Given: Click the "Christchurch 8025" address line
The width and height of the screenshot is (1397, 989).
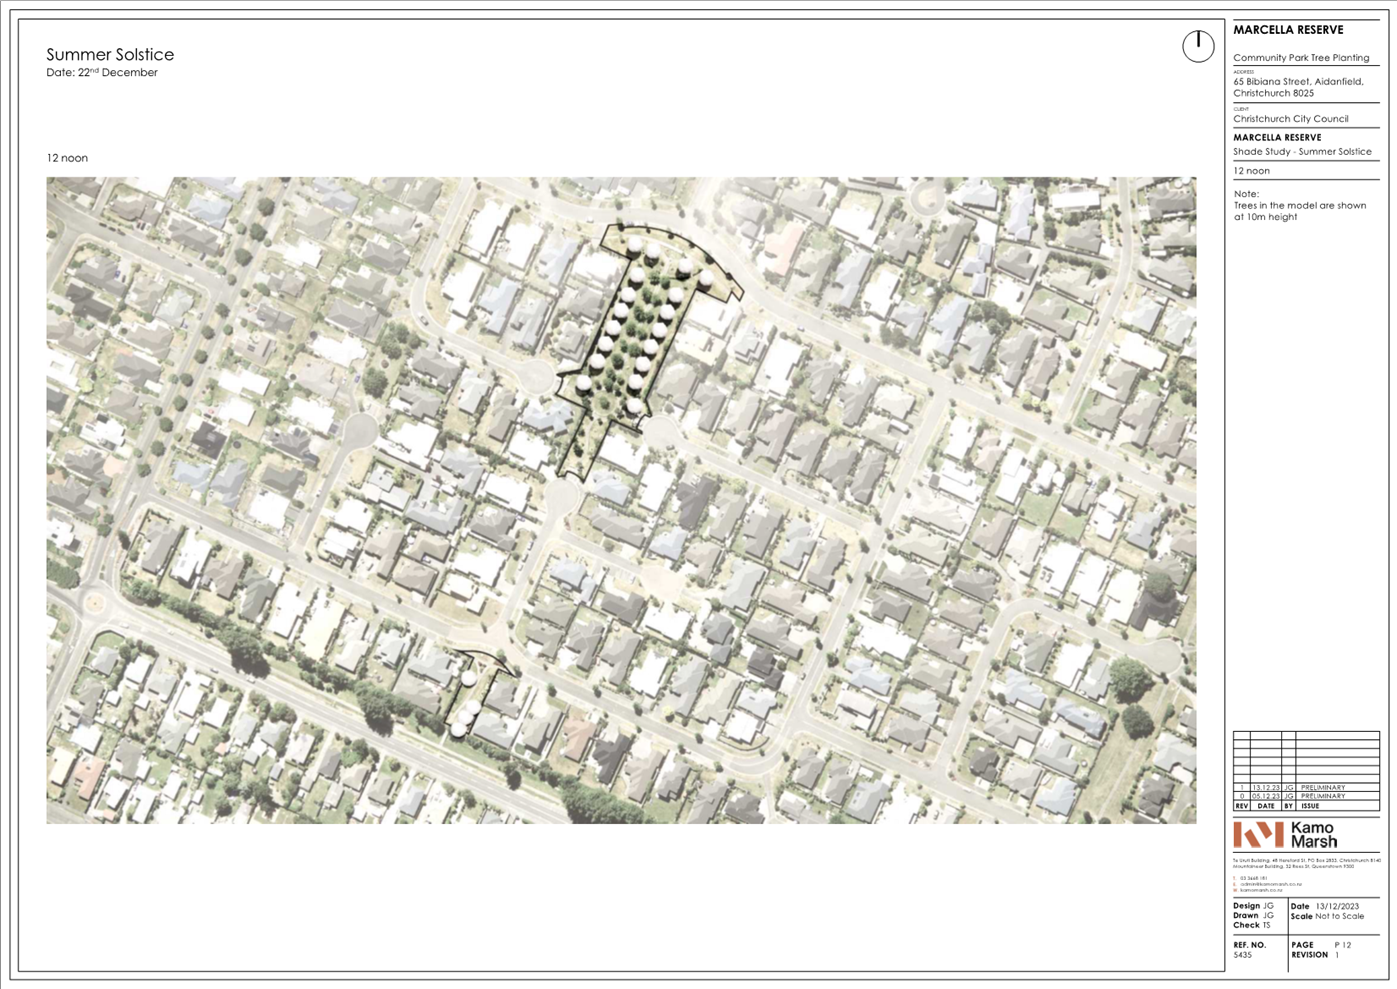Looking at the screenshot, I should click(x=1273, y=93).
